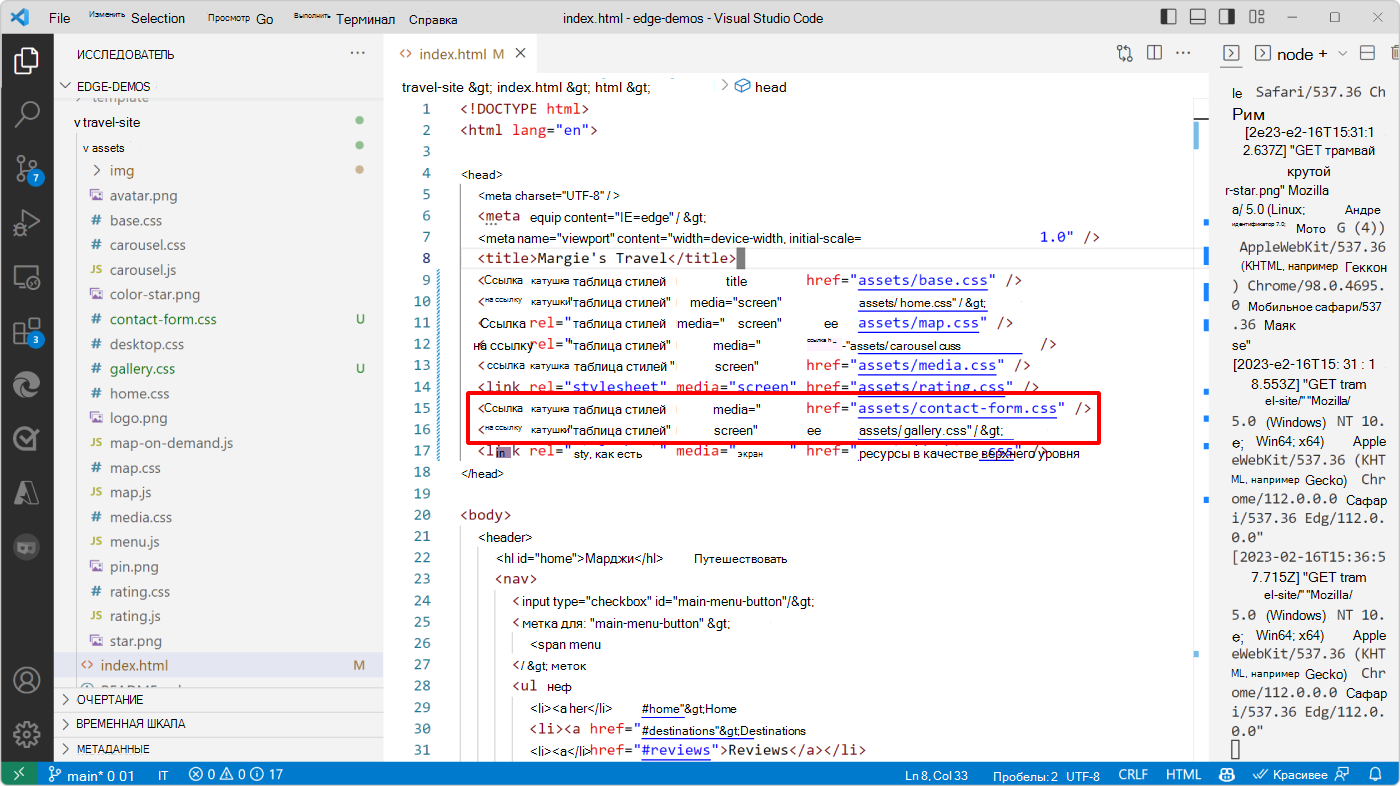1400x786 pixels.
Task: Select the index.html editor tab
Action: 452,53
